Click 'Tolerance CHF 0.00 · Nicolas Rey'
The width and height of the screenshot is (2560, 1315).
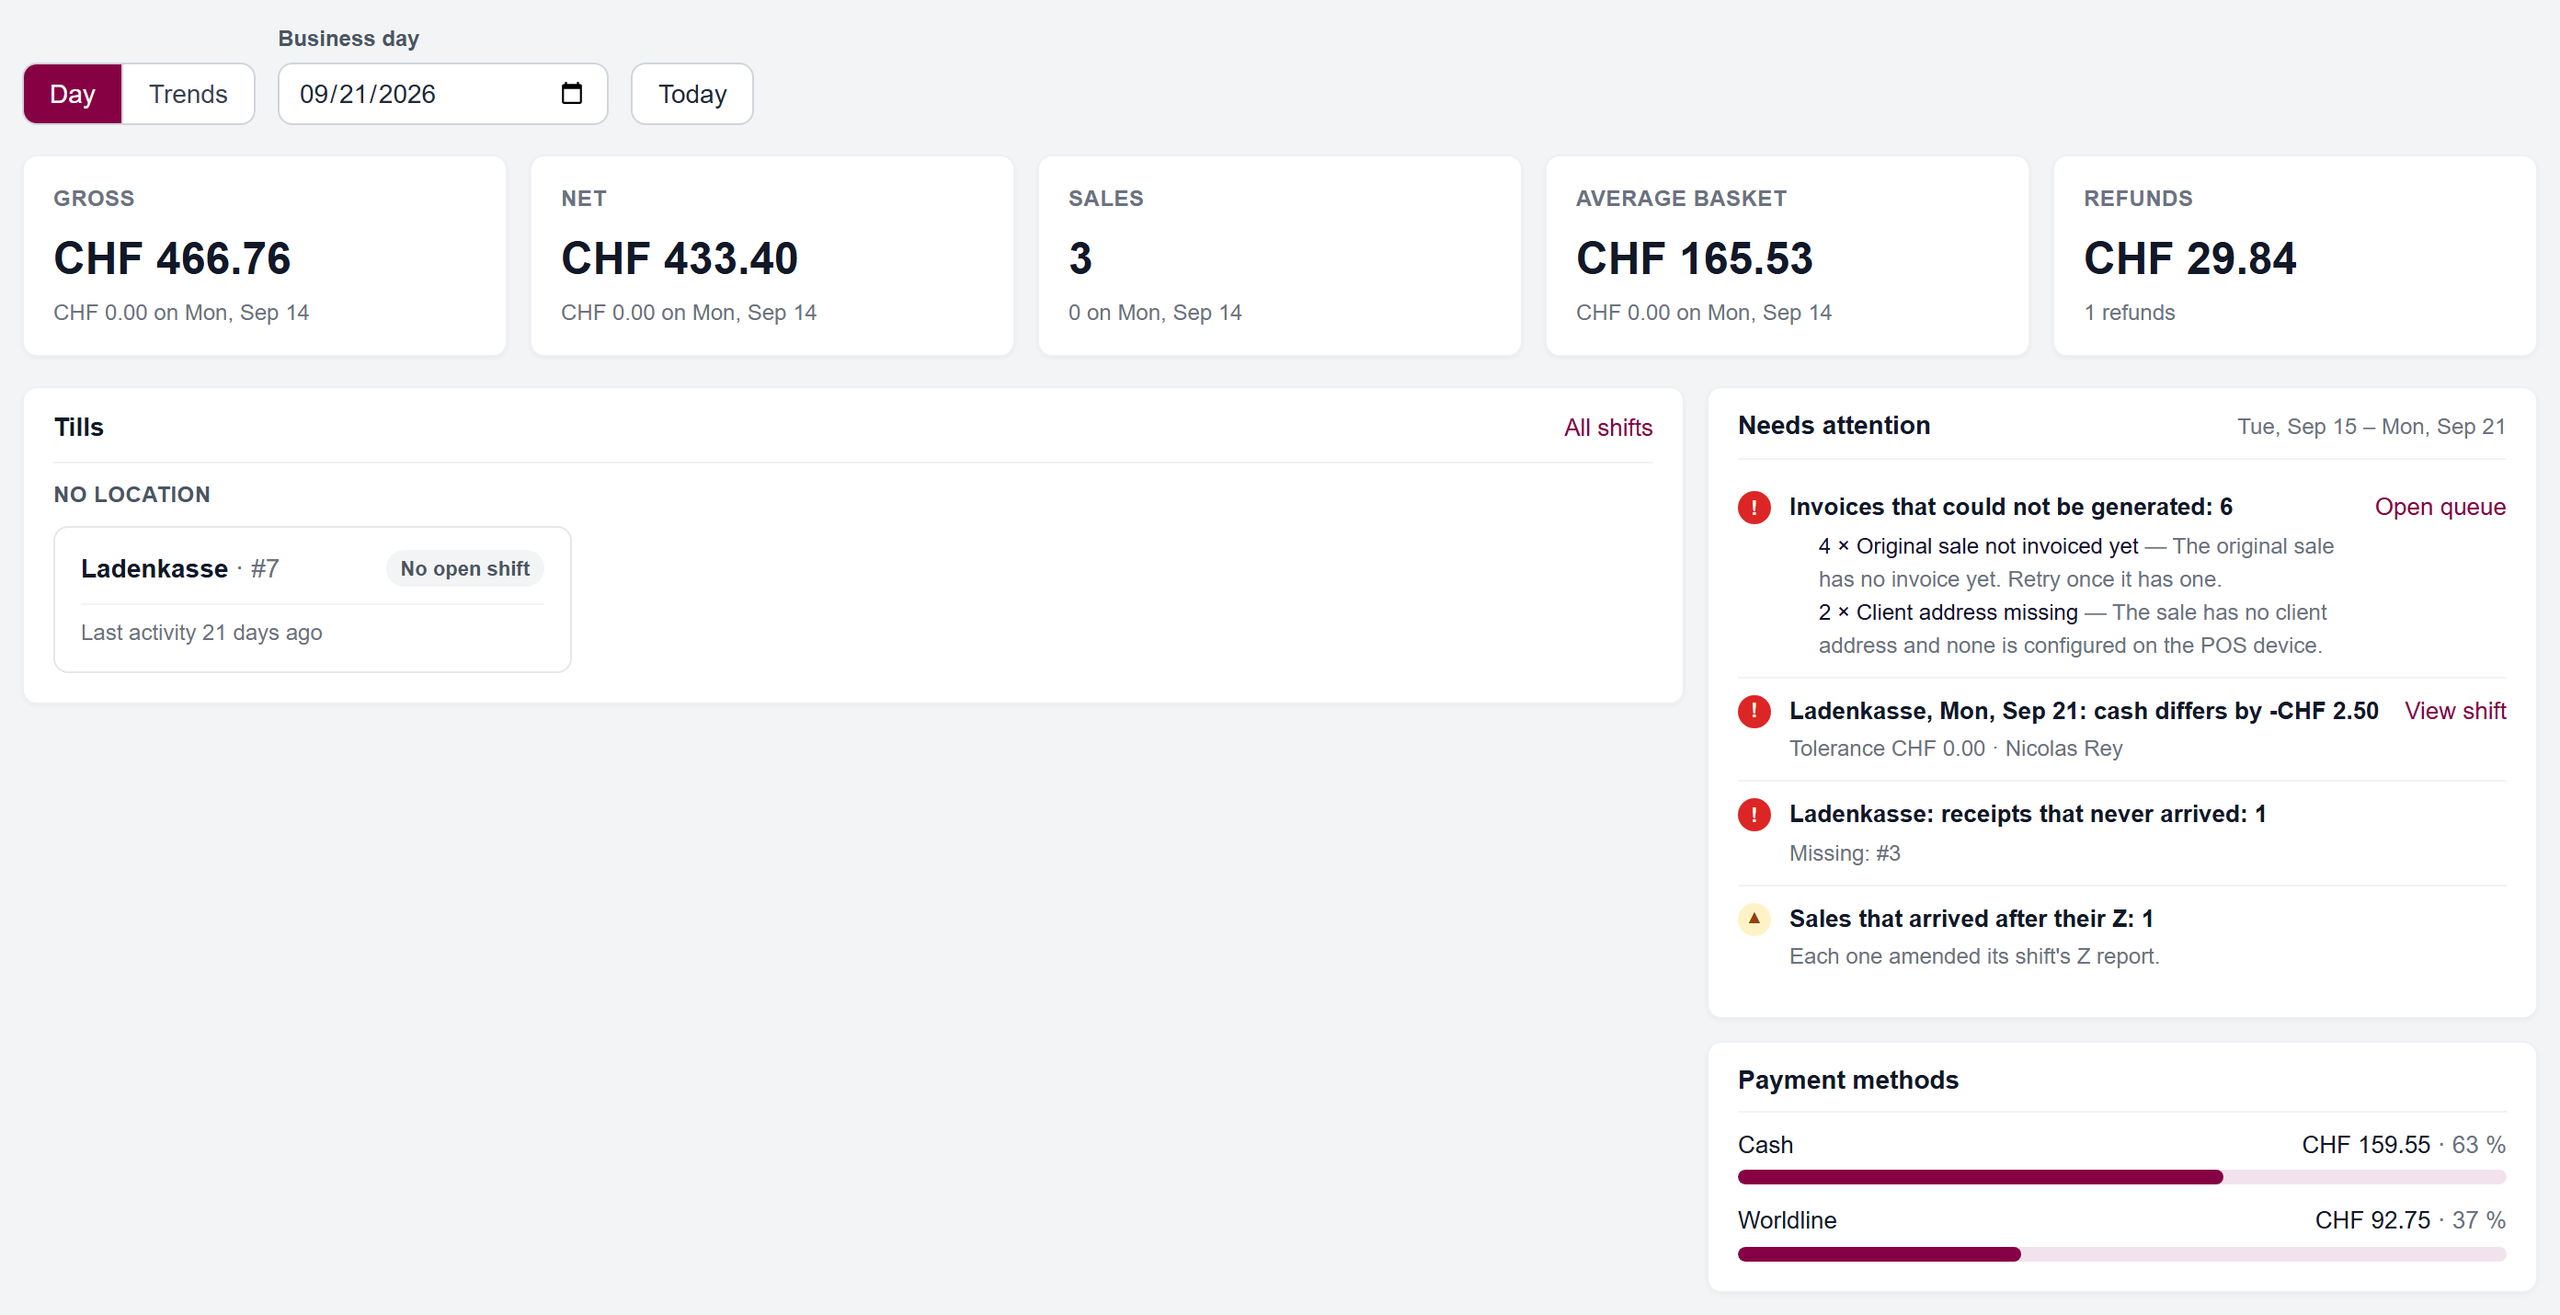(1955, 748)
